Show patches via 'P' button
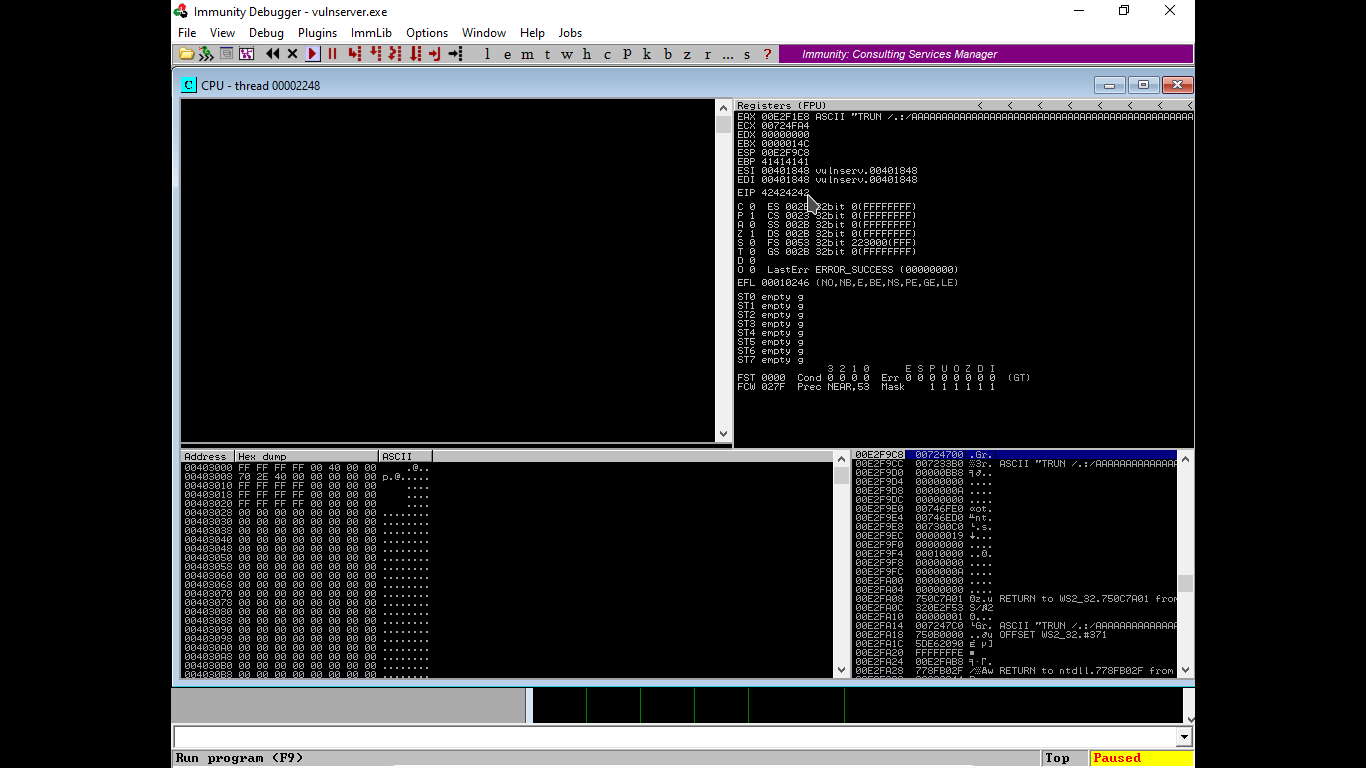The height and width of the screenshot is (768, 1366). coord(627,54)
